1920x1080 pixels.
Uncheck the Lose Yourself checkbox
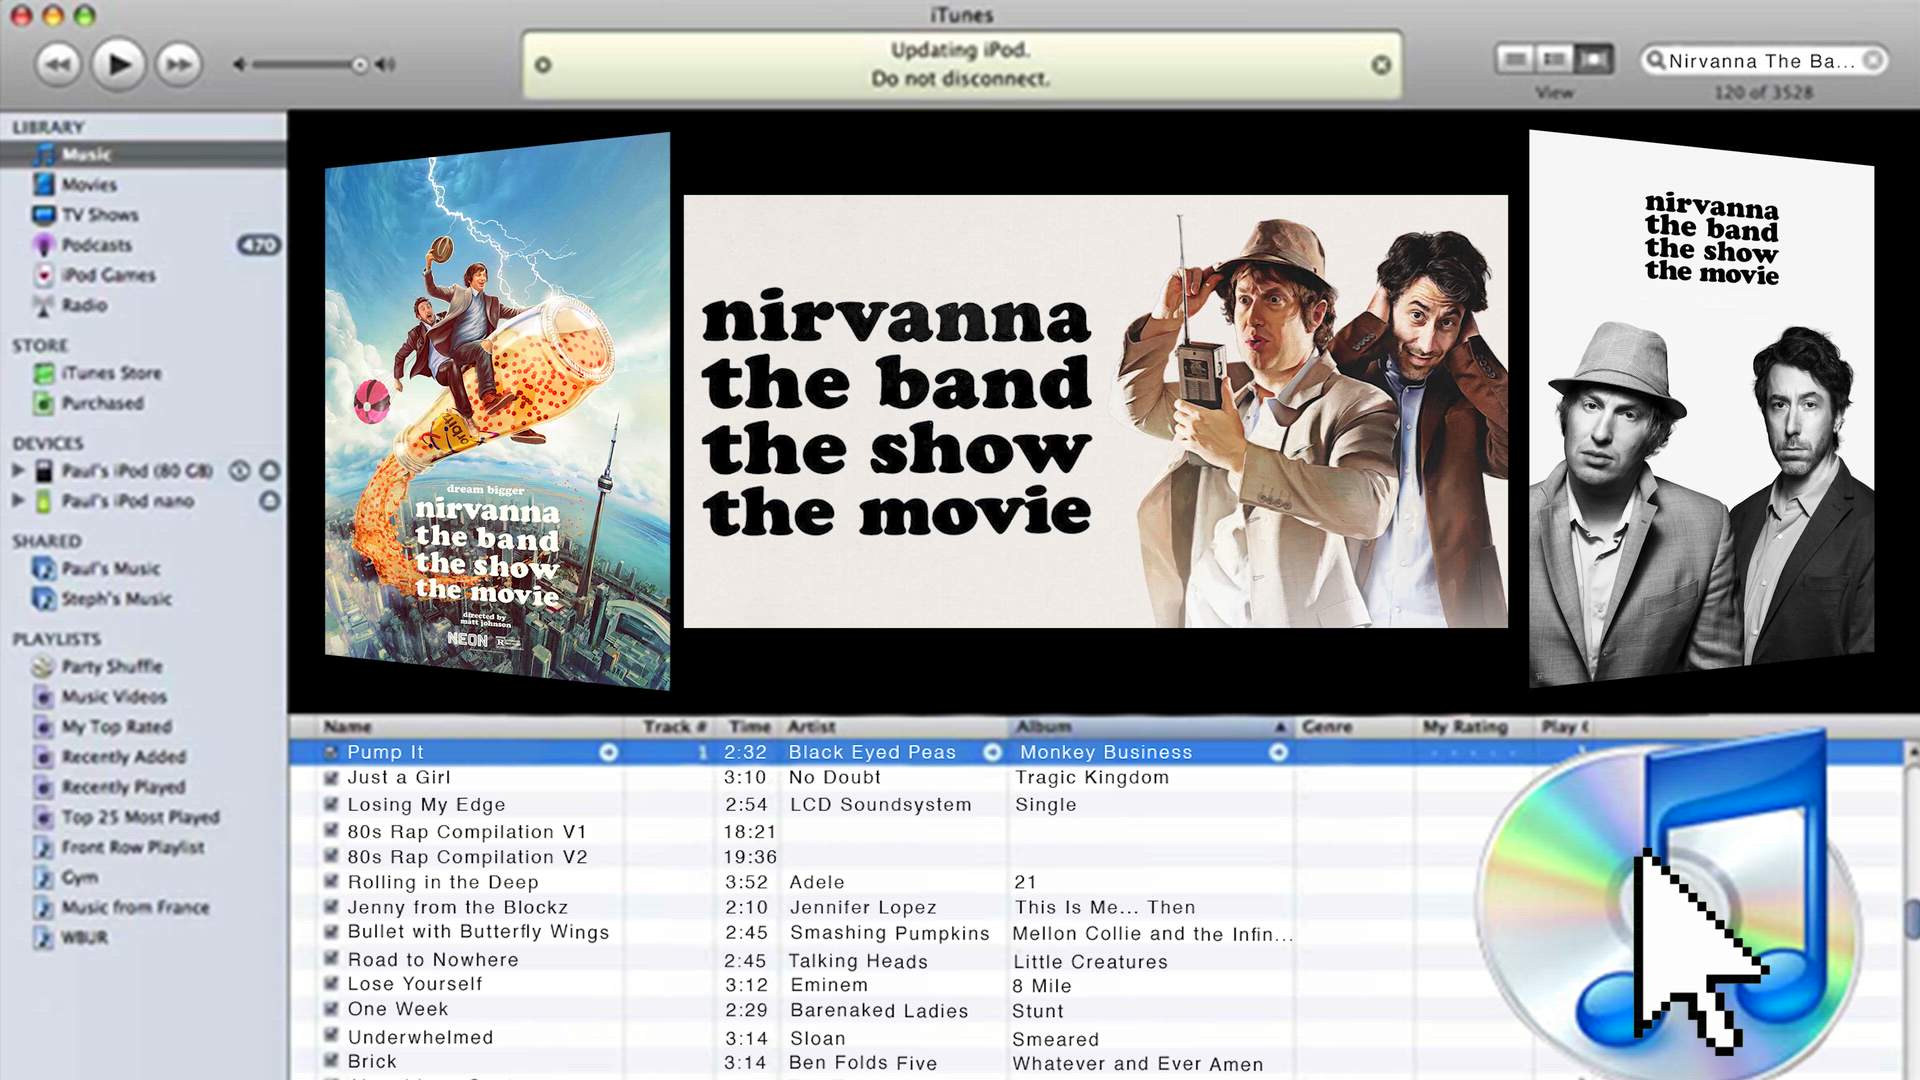tap(331, 984)
